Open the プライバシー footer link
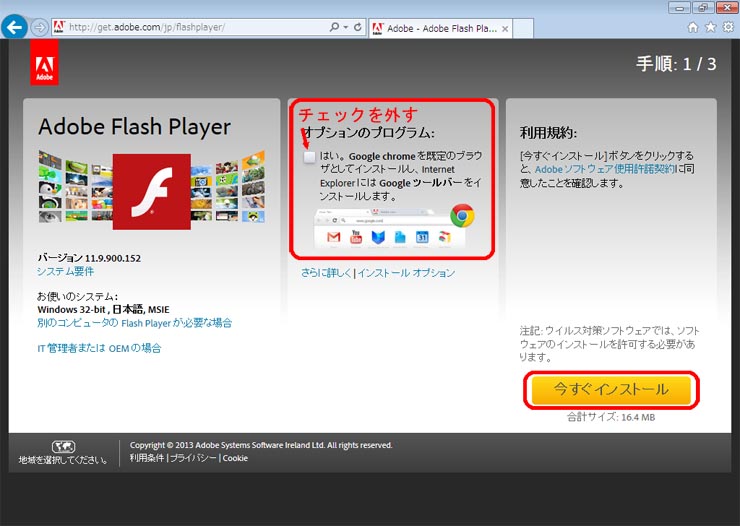The width and height of the screenshot is (740, 526). point(193,458)
